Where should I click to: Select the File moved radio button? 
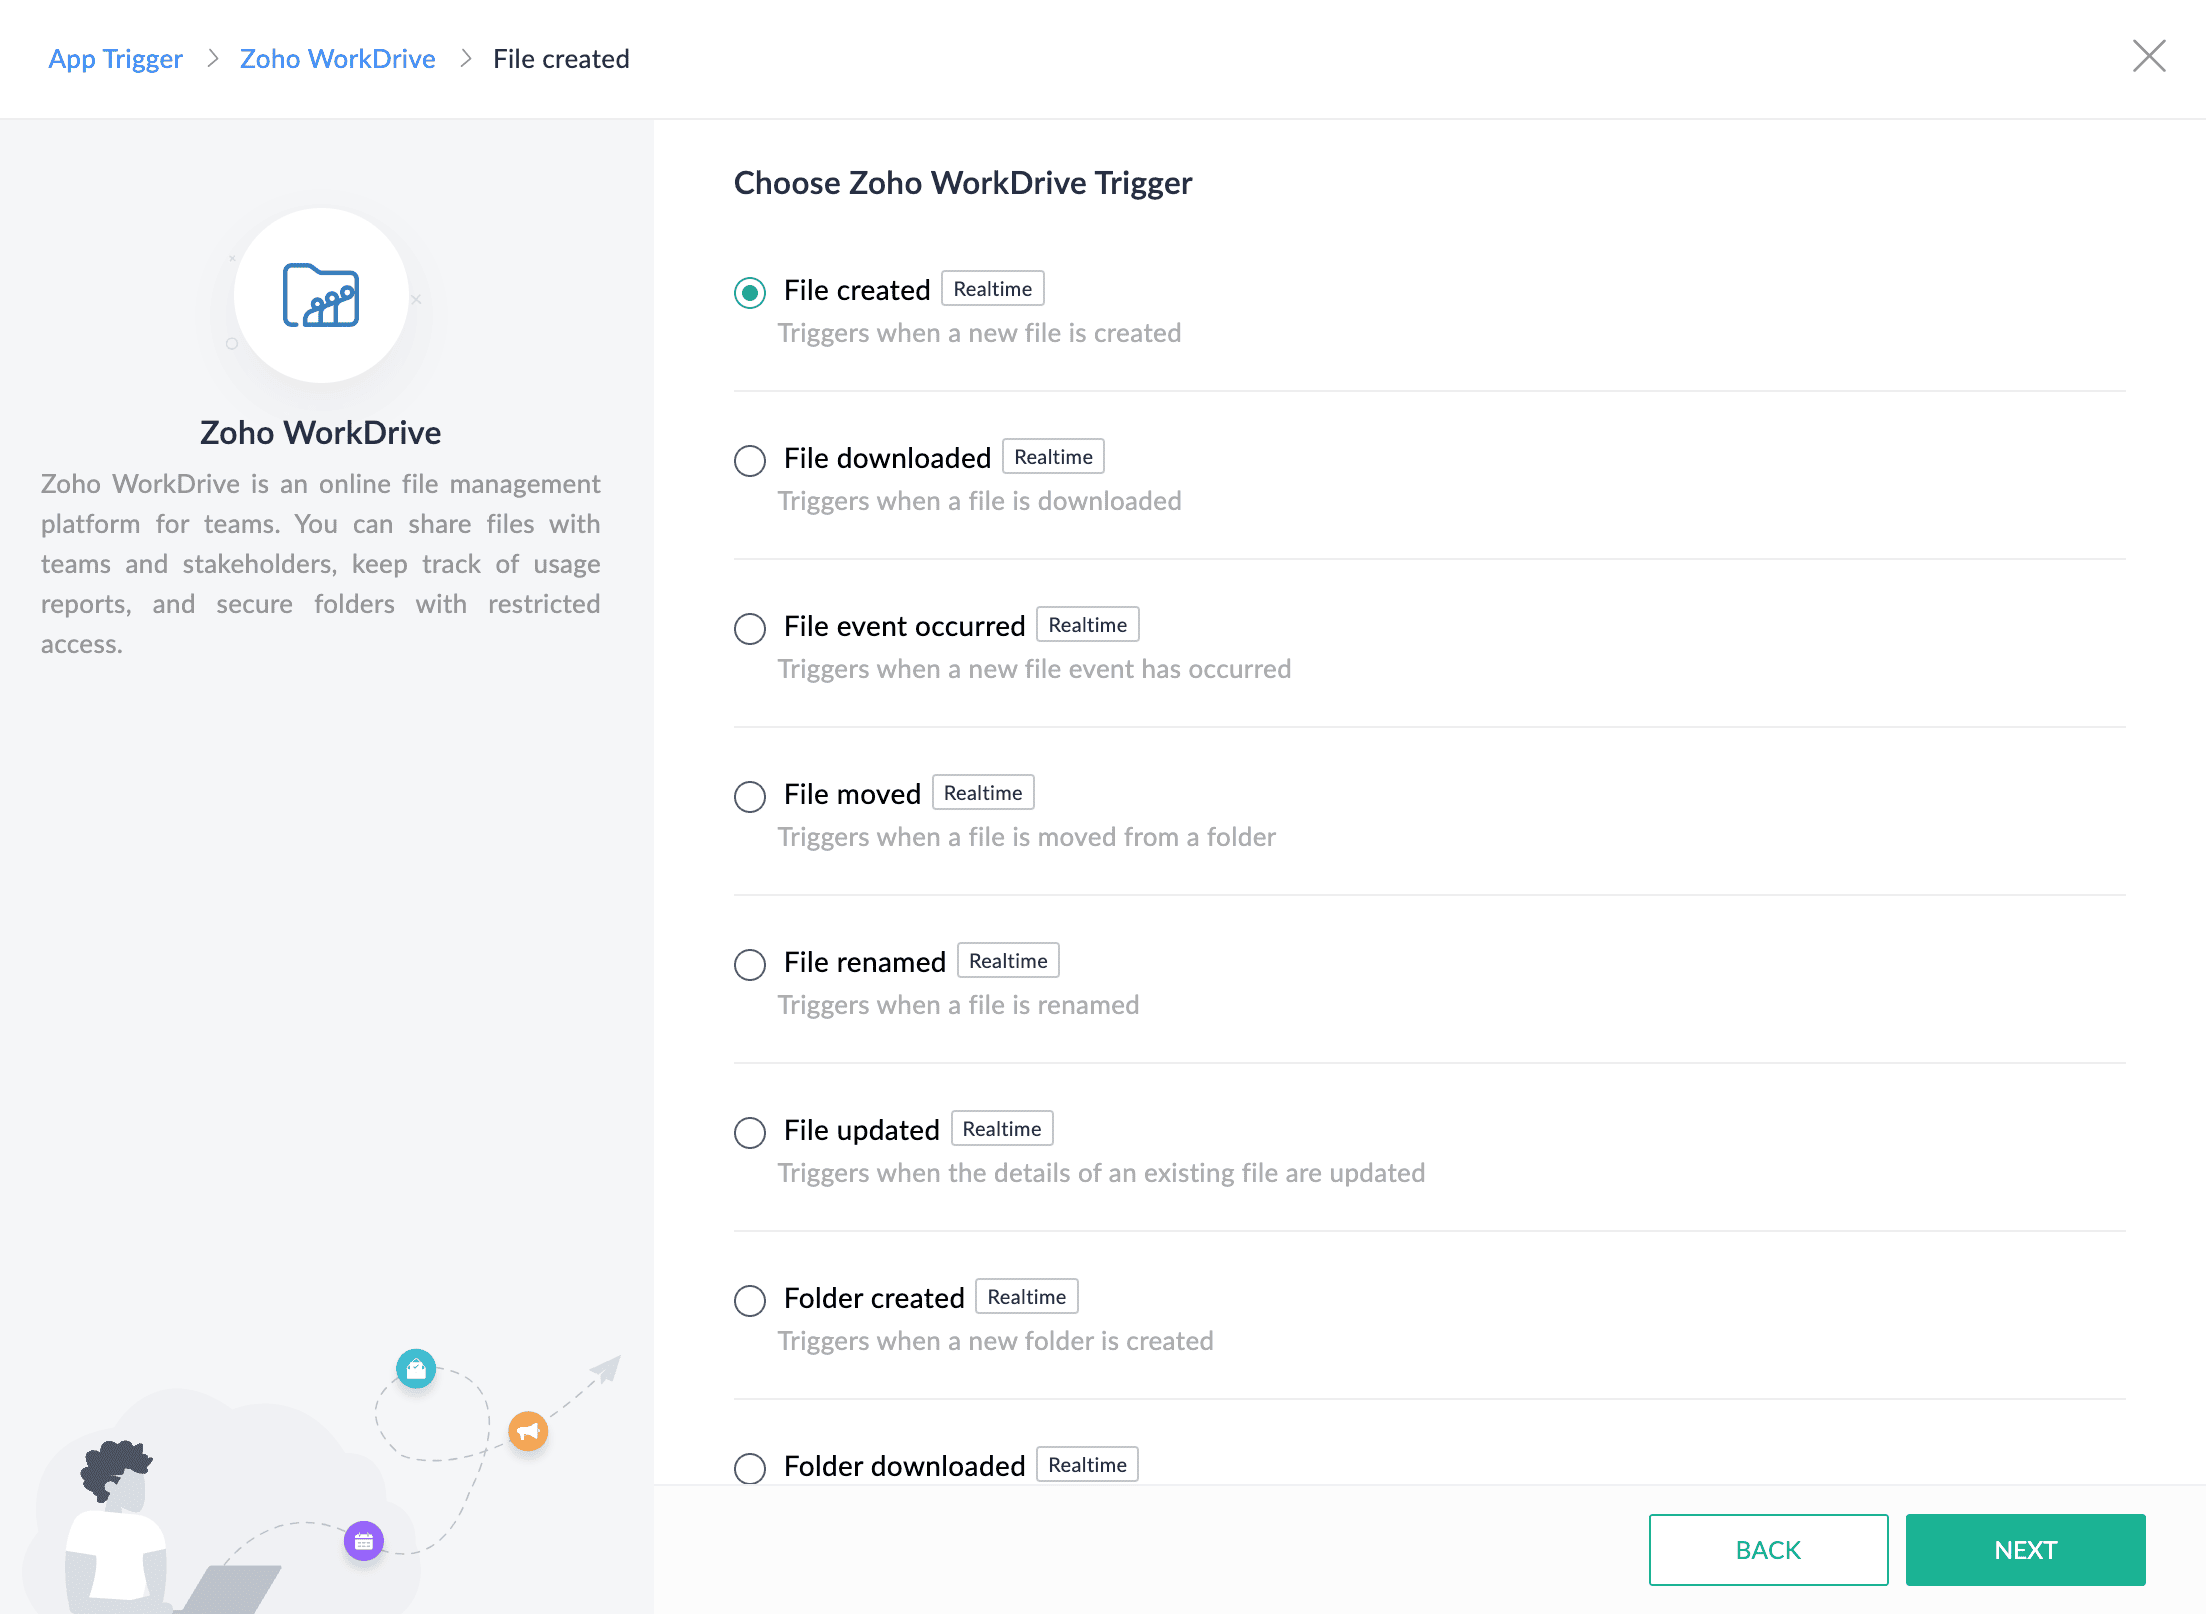[750, 797]
